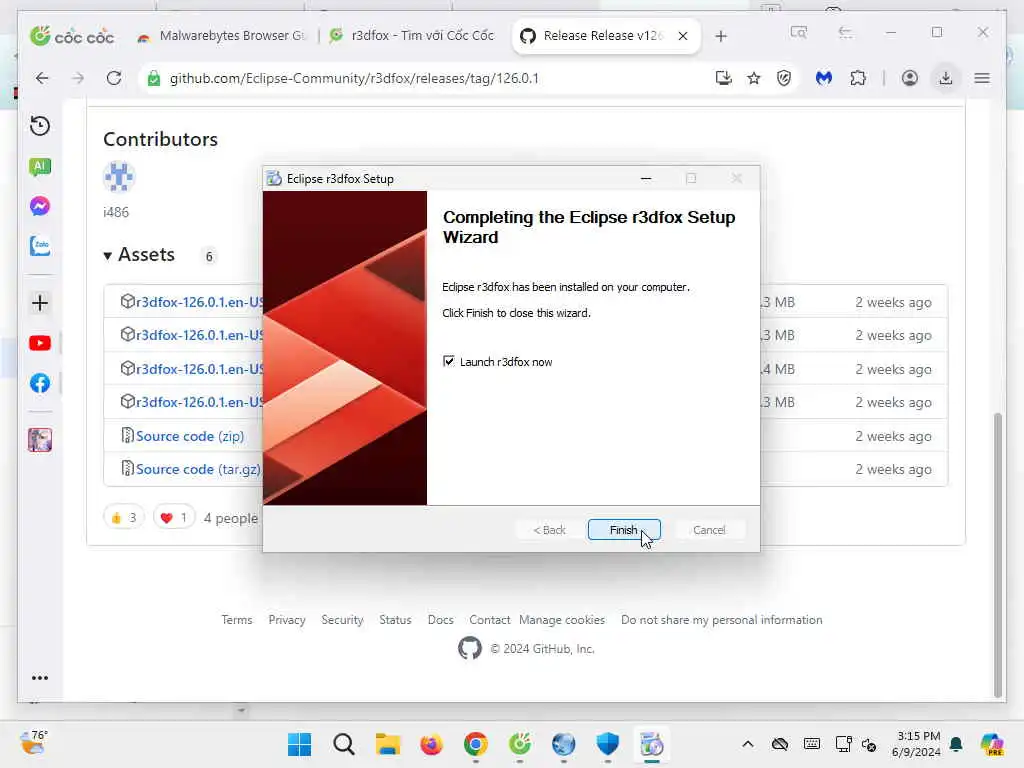Screen dimensions: 1024x768
Task: Open the user profile icon
Action: [909, 78]
